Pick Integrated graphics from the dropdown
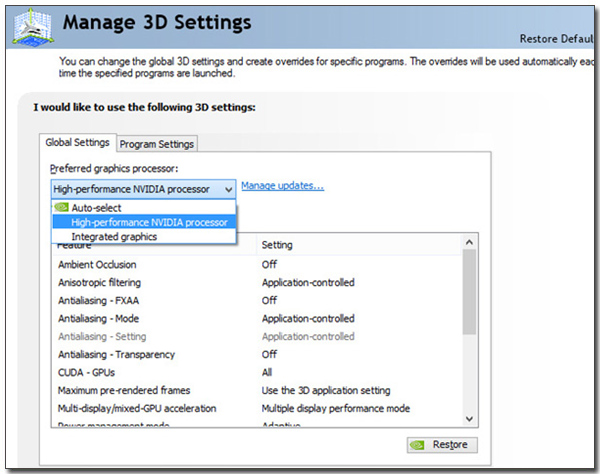Image resolution: width=600 pixels, height=474 pixels. 143,236
